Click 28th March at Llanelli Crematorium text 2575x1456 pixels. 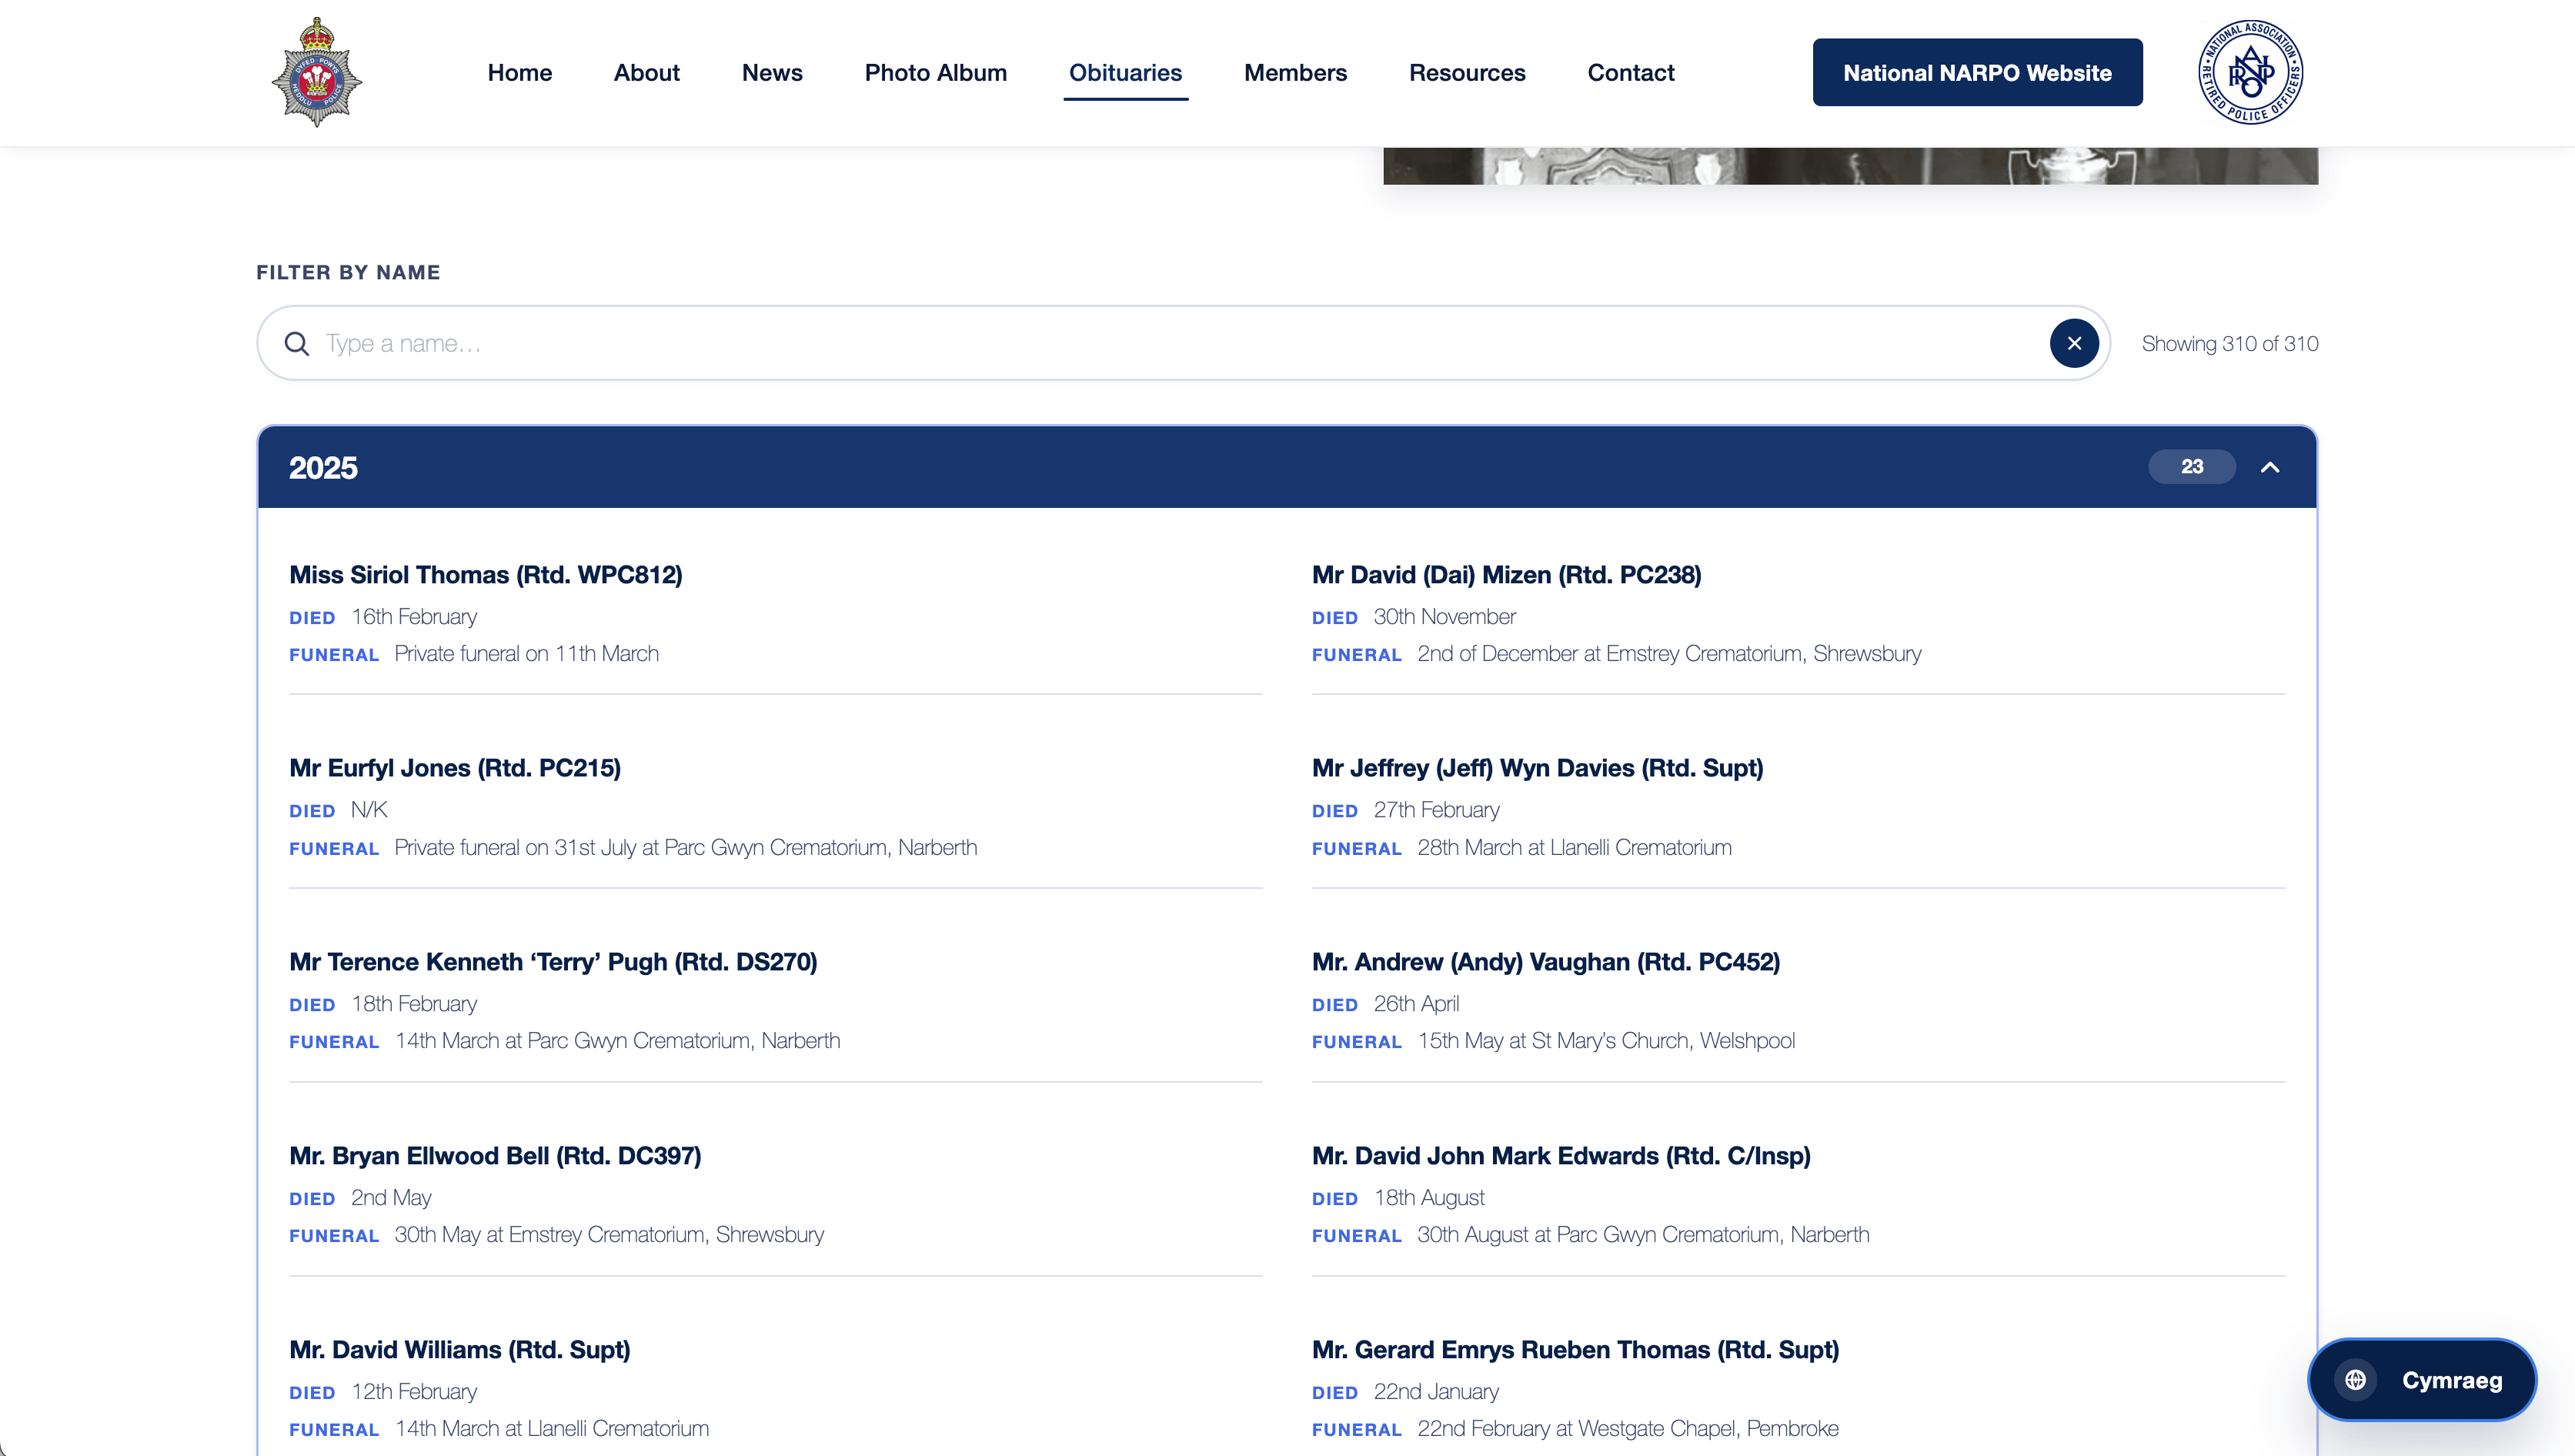tap(1574, 848)
